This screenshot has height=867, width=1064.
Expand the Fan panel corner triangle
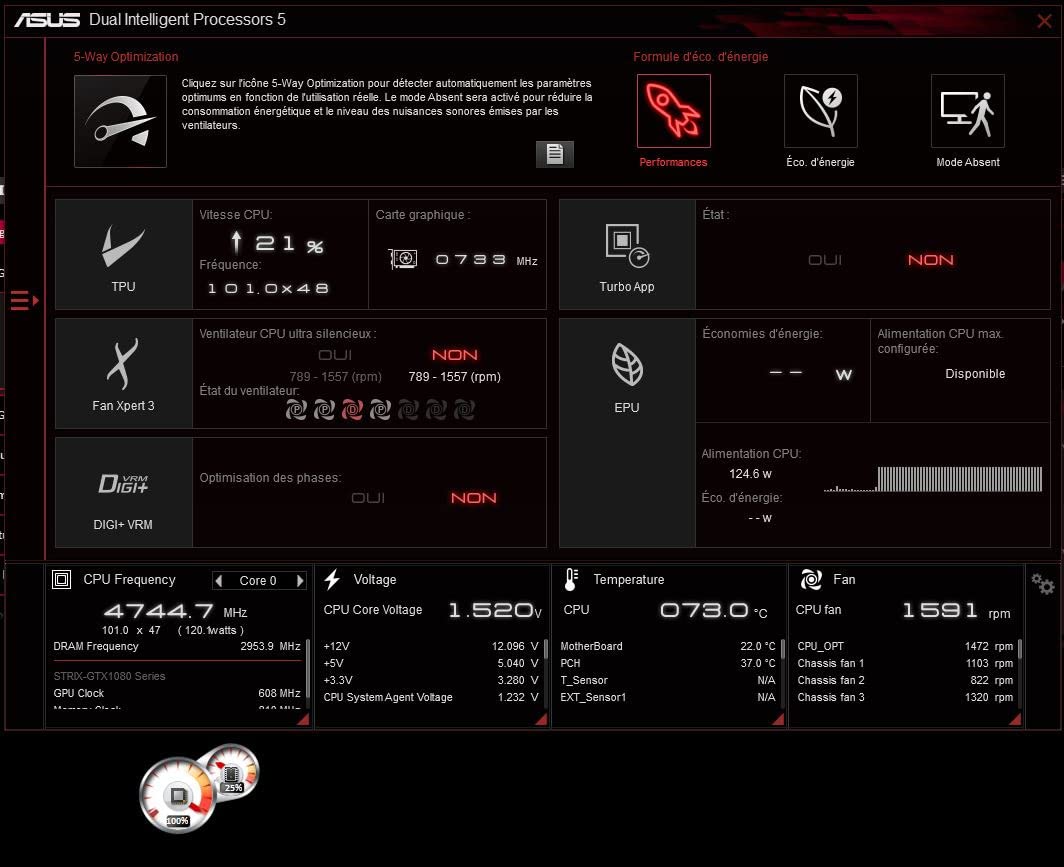coord(1015,719)
